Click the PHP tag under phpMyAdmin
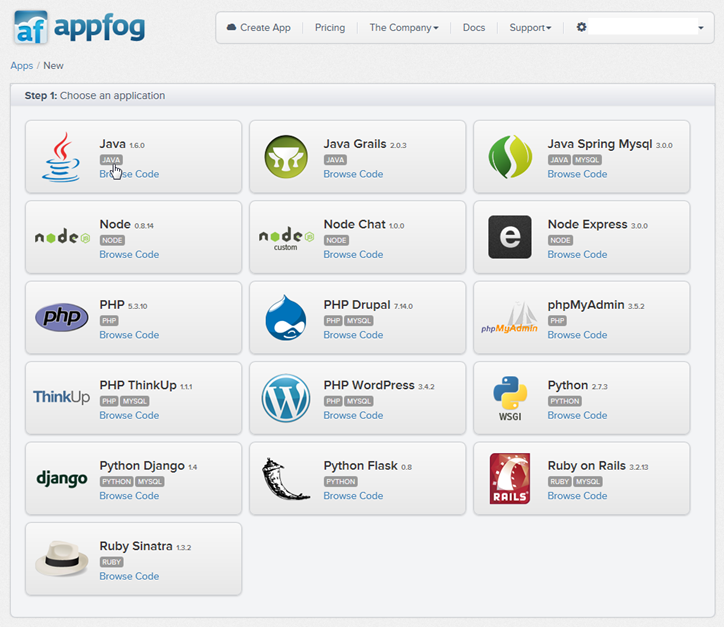Image resolution: width=724 pixels, height=627 pixels. (x=557, y=320)
